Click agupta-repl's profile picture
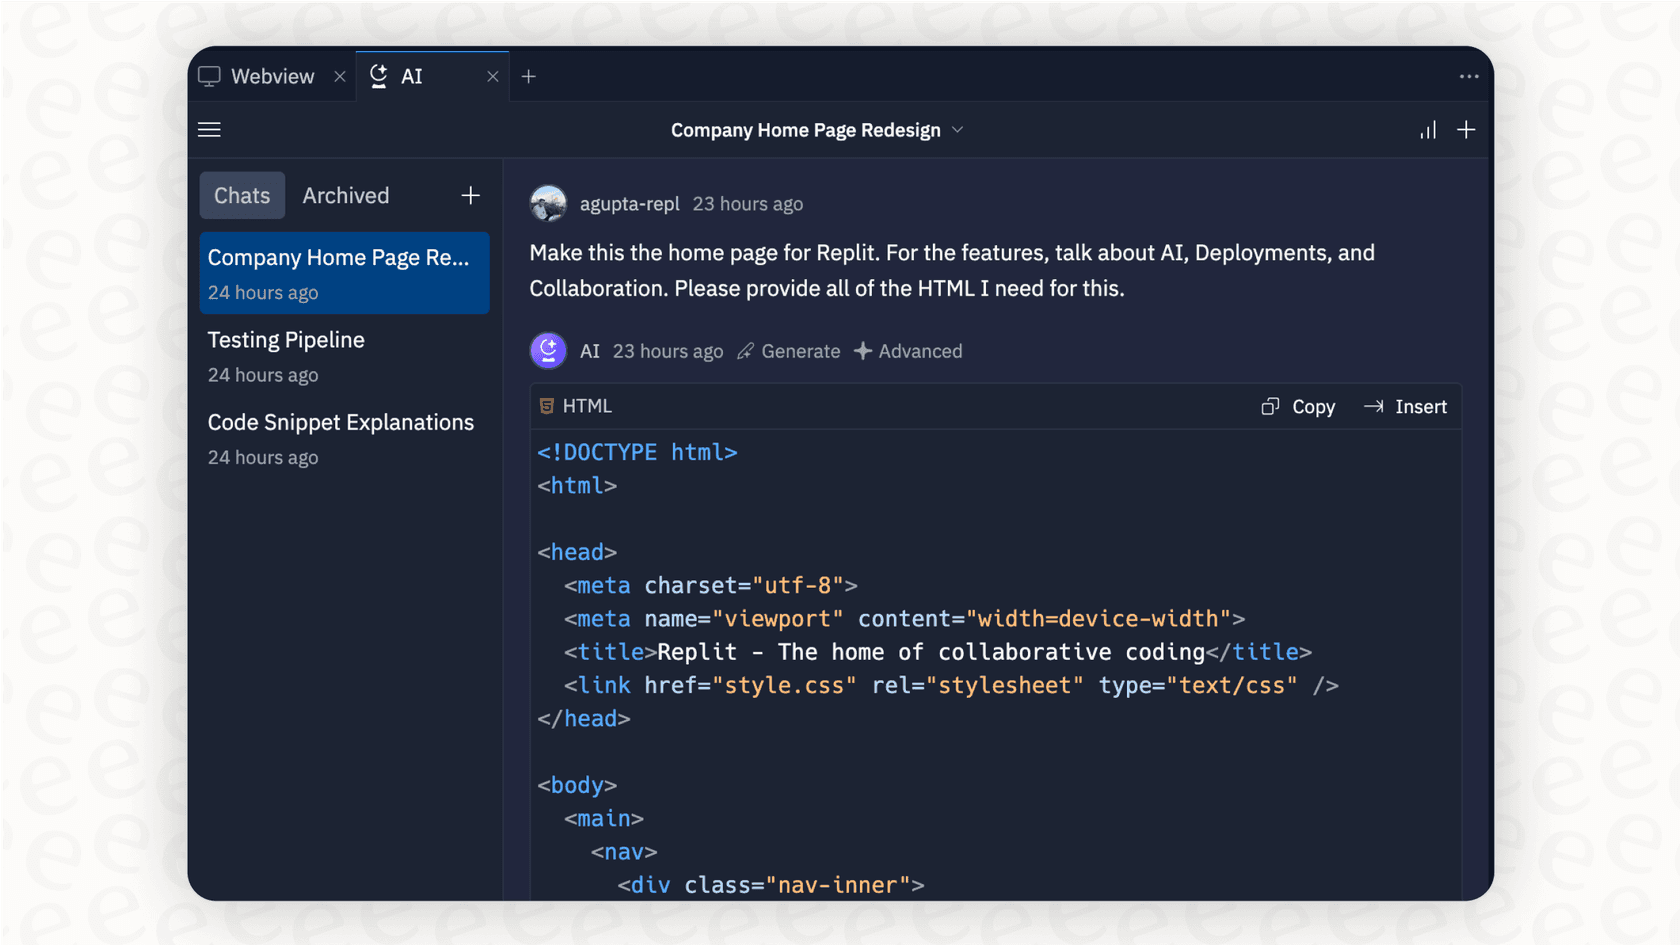The image size is (1680, 945). pyautogui.click(x=548, y=203)
